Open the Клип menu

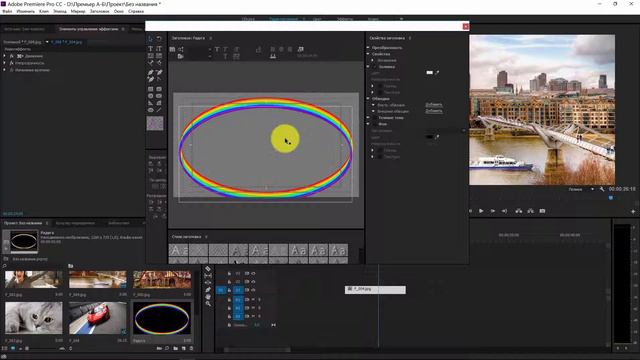tap(44, 11)
